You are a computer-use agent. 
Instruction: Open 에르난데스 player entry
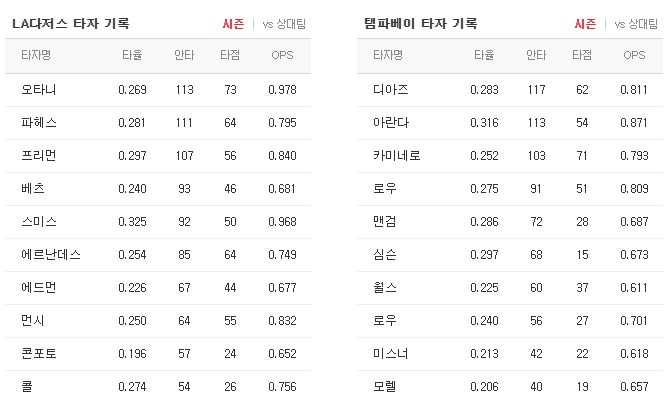point(51,254)
